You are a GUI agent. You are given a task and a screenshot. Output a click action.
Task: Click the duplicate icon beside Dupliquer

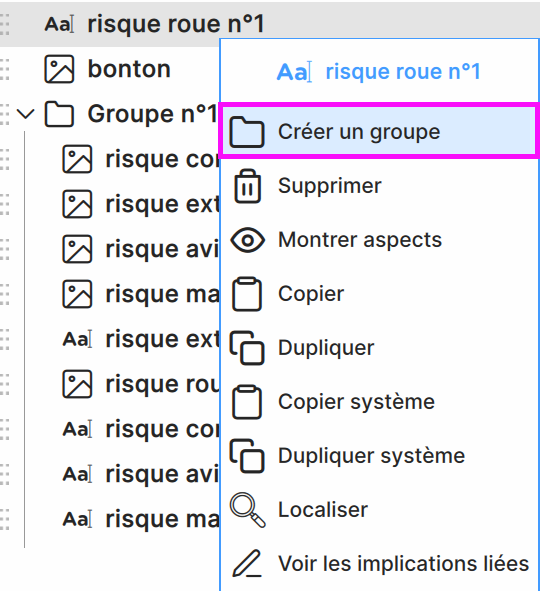click(x=247, y=348)
